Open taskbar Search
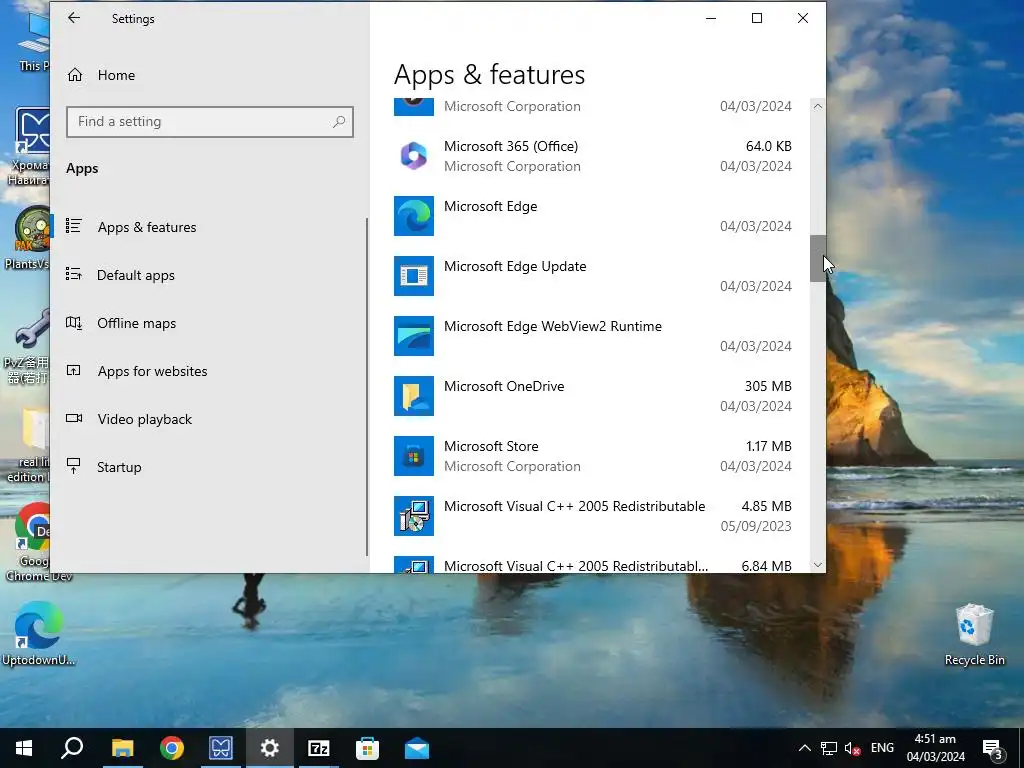The height and width of the screenshot is (768, 1024). coord(72,748)
